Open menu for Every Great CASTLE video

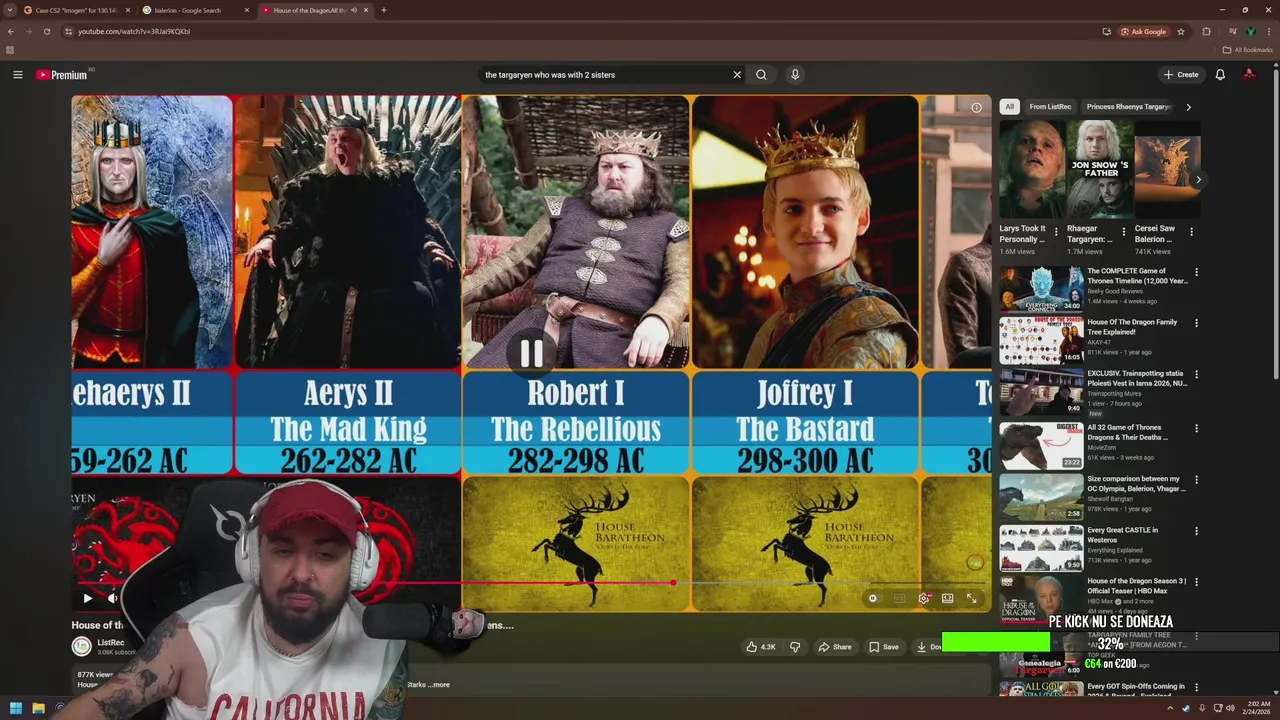click(1196, 531)
